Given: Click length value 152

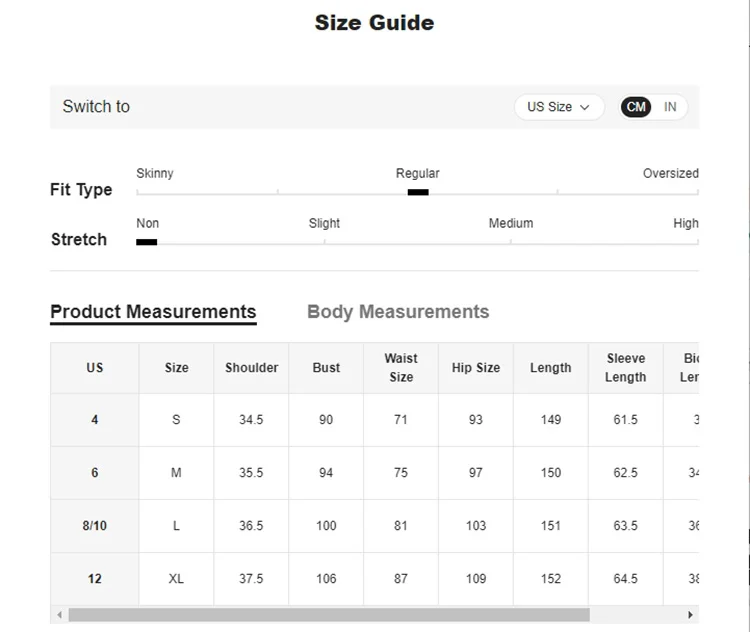Looking at the screenshot, I should tap(551, 579).
